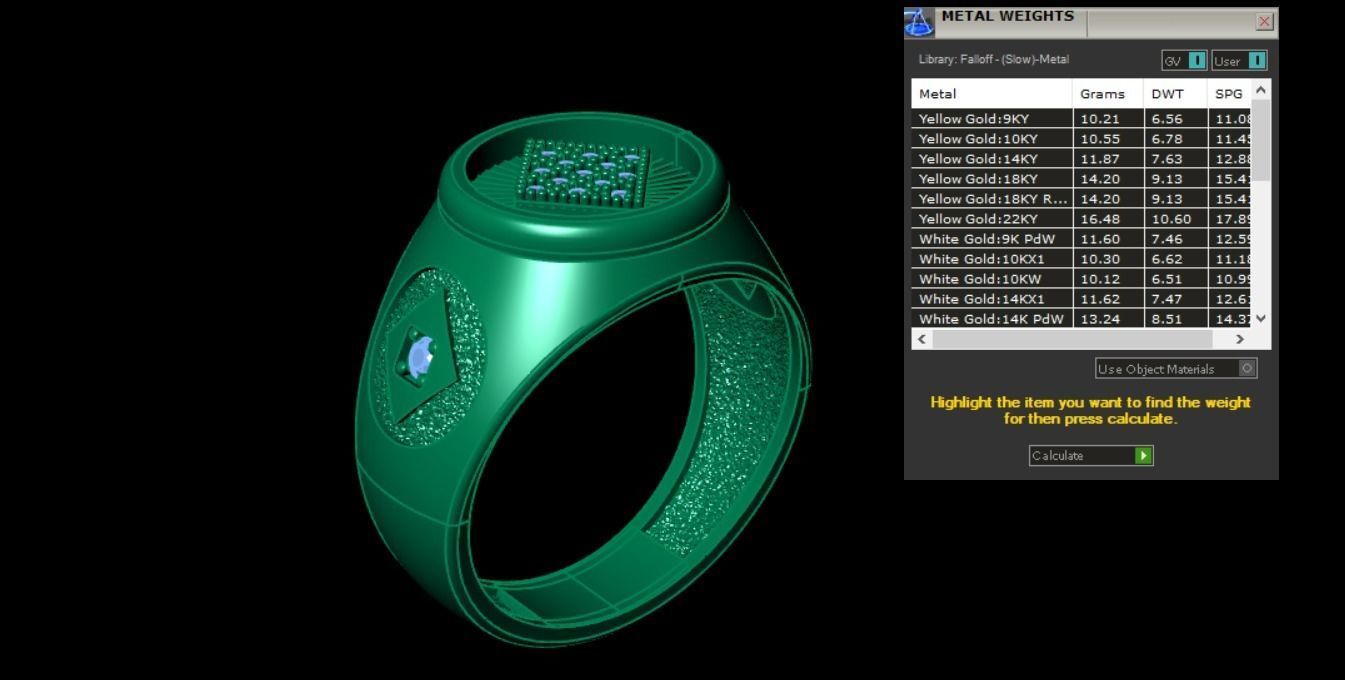The image size is (1345, 680).
Task: Click the metal list scroll up arrow
Action: point(1261,90)
